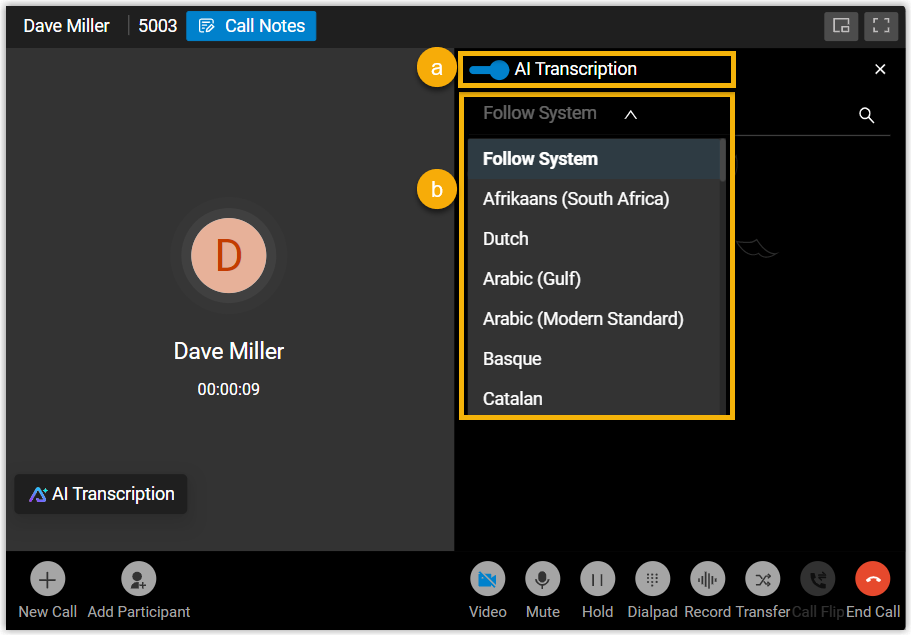
Task: Add a participant to the call
Action: (x=138, y=579)
